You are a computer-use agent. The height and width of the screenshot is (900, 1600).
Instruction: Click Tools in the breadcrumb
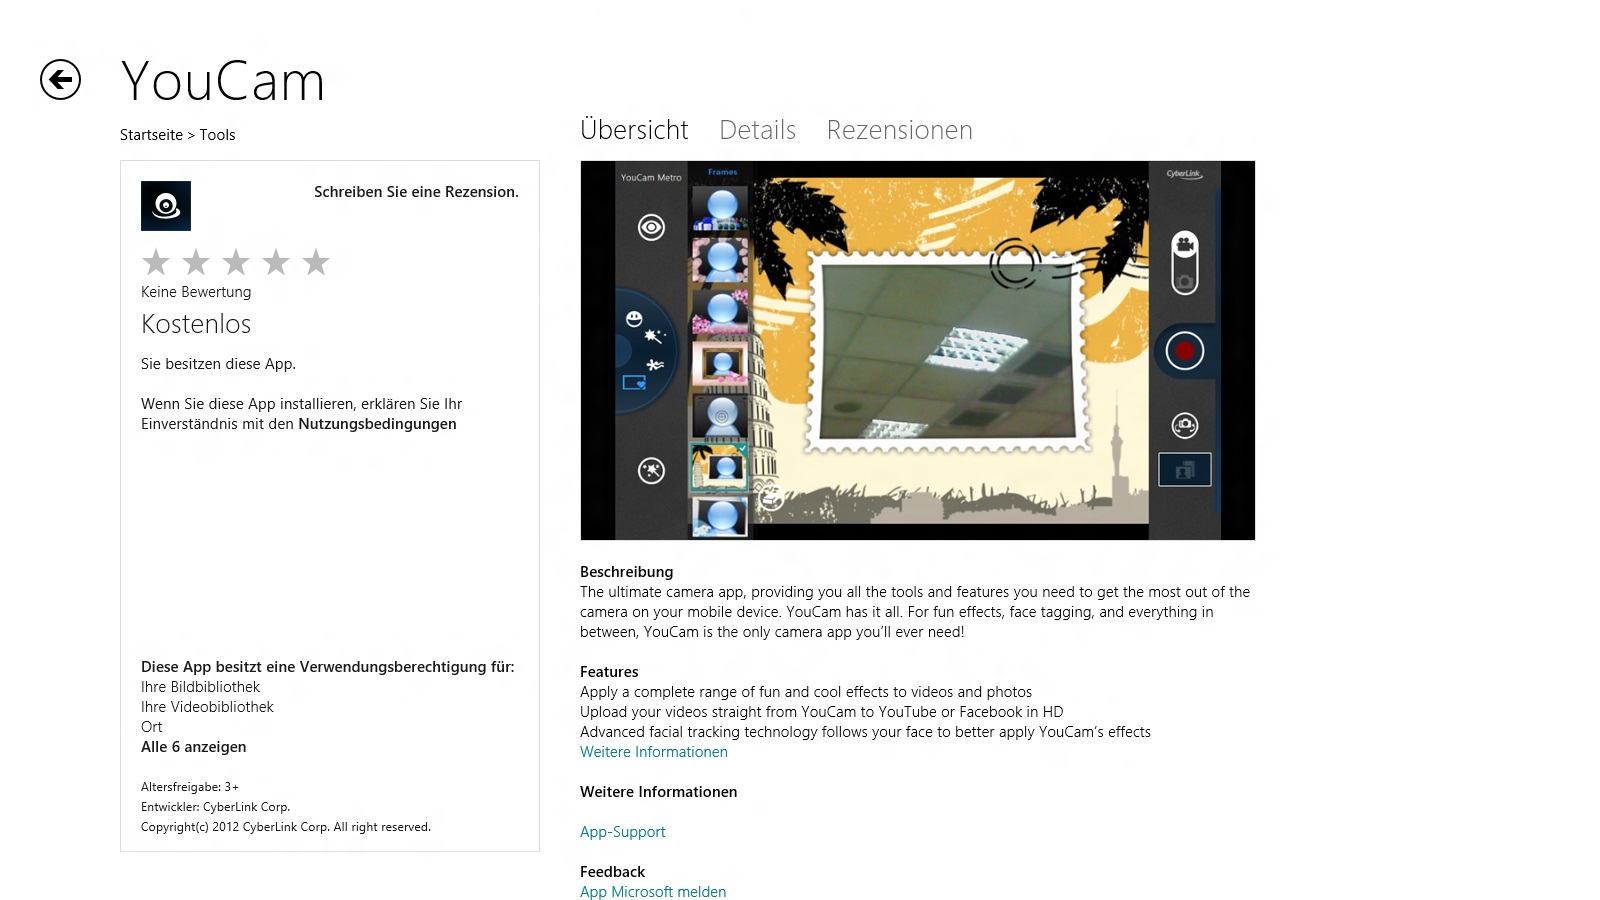217,135
